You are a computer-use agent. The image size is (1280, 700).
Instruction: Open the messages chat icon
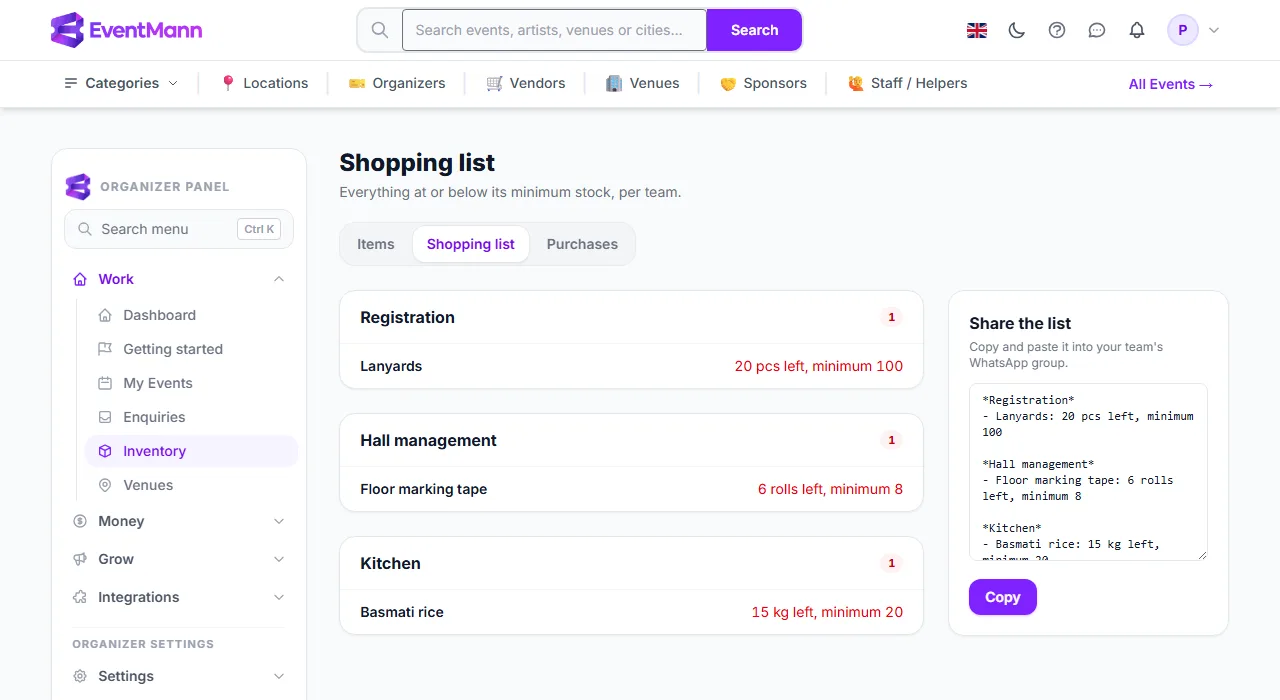pos(1097,30)
